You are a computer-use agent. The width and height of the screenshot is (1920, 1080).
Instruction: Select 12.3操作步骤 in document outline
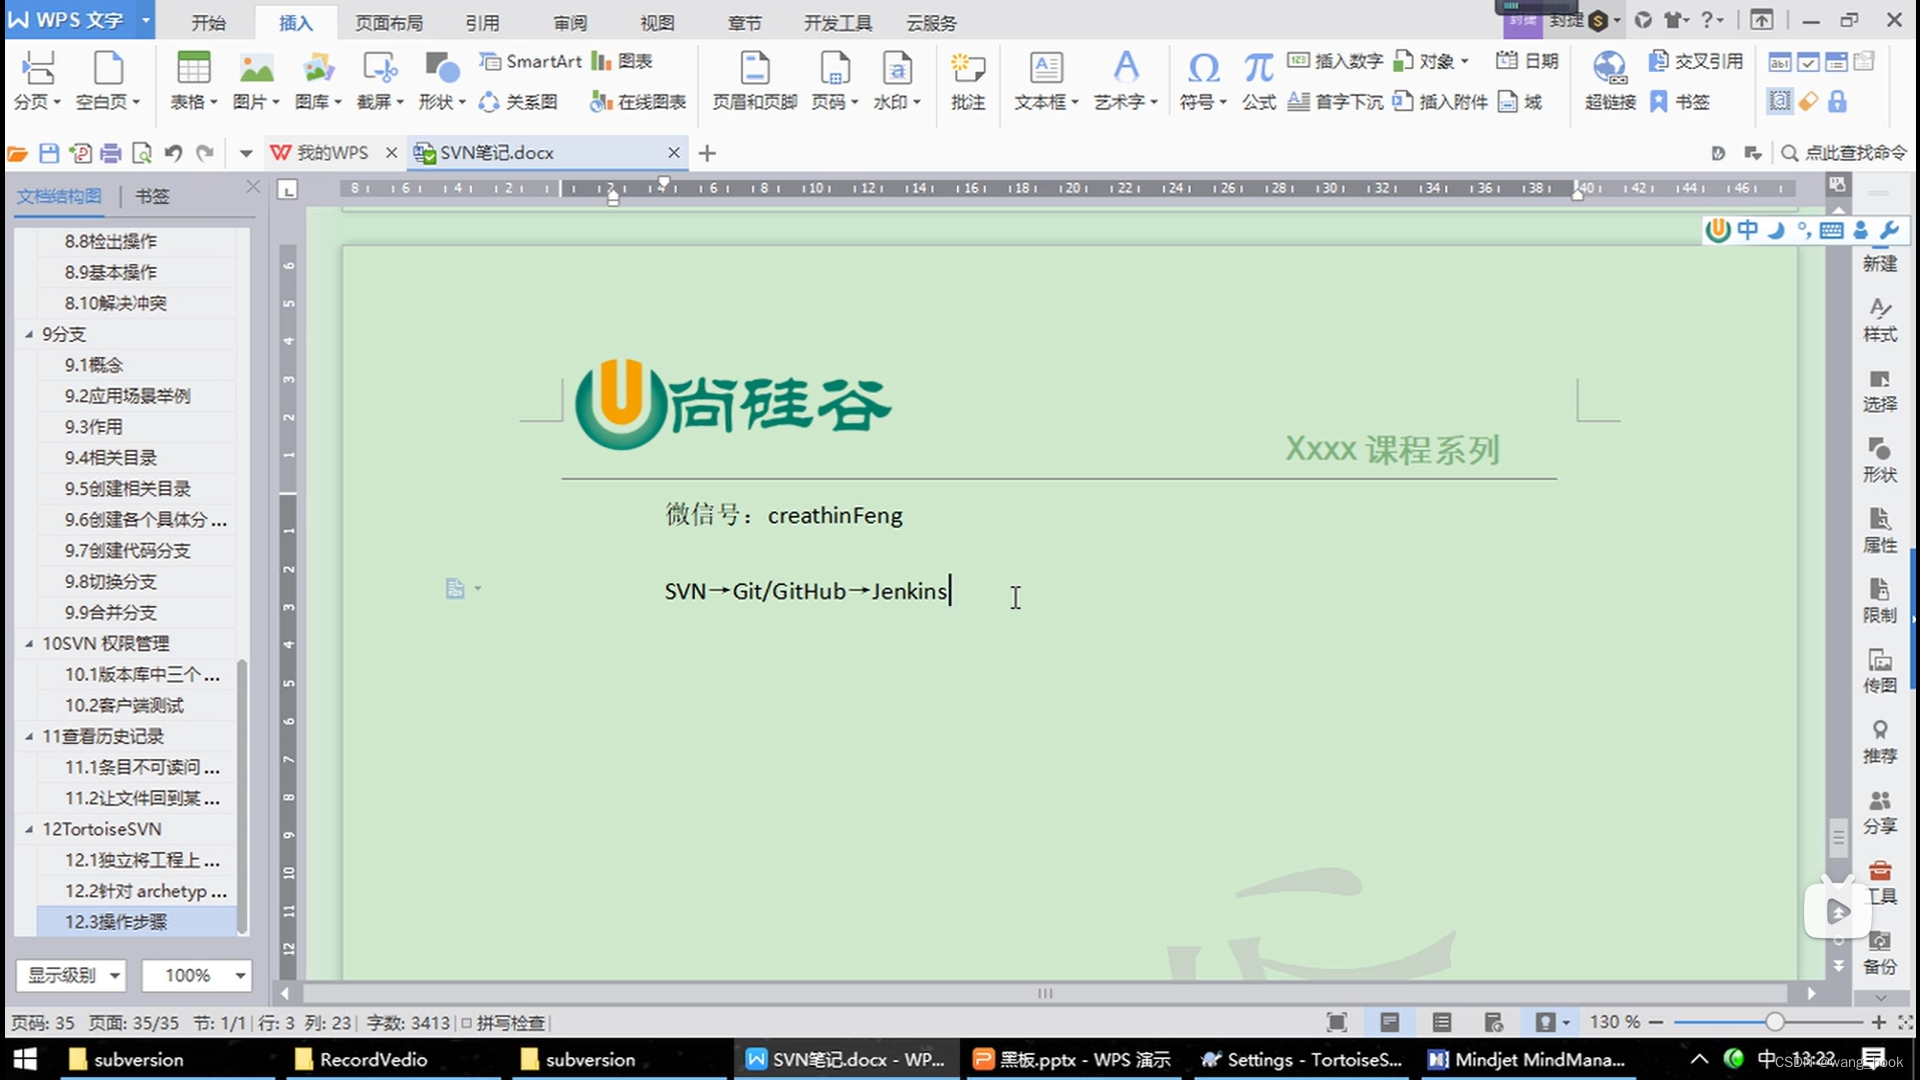pos(117,920)
